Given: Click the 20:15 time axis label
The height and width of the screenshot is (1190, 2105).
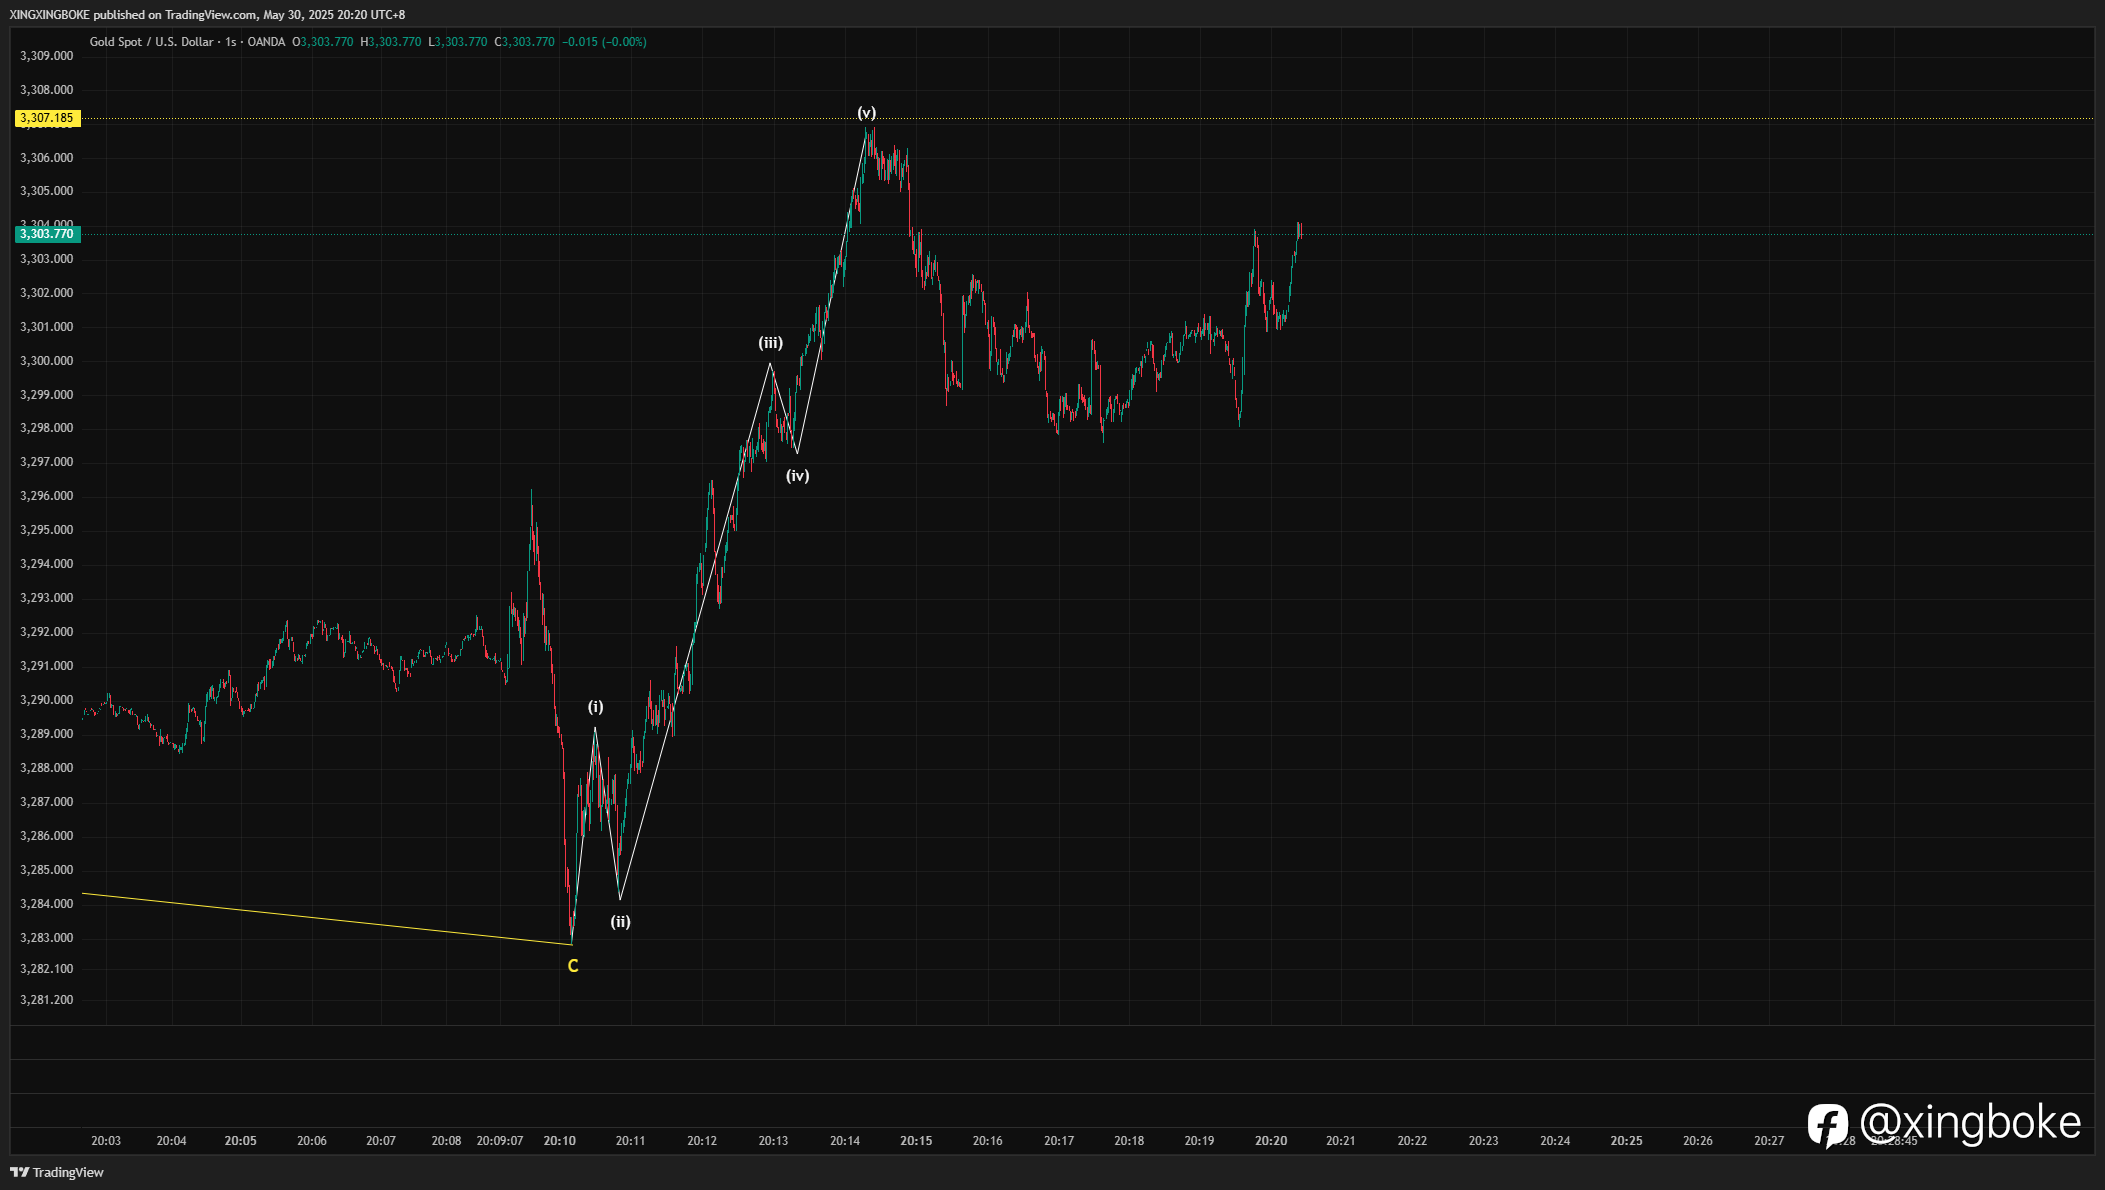Looking at the screenshot, I should tap(916, 1141).
